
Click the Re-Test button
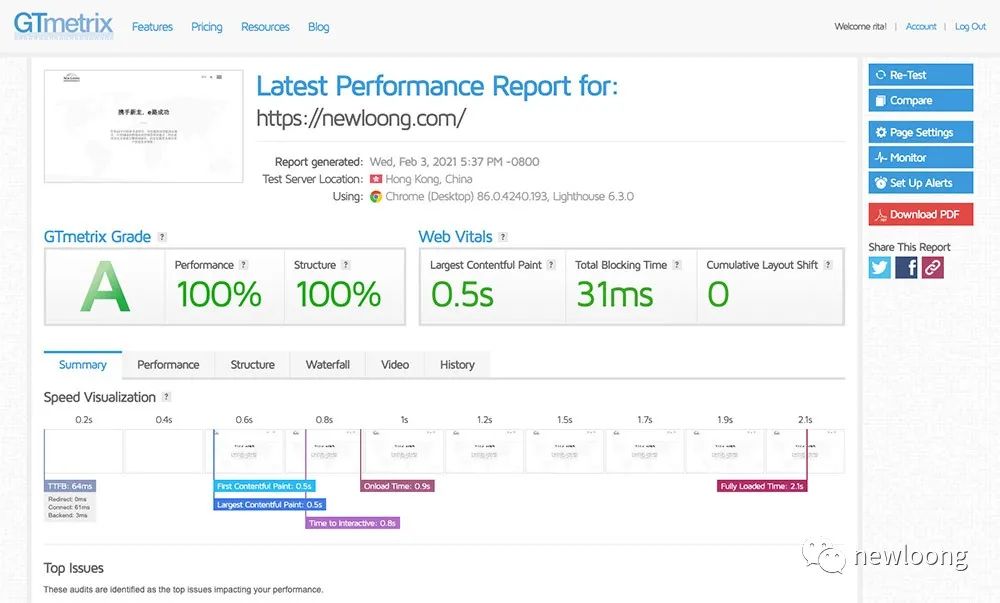[920, 75]
